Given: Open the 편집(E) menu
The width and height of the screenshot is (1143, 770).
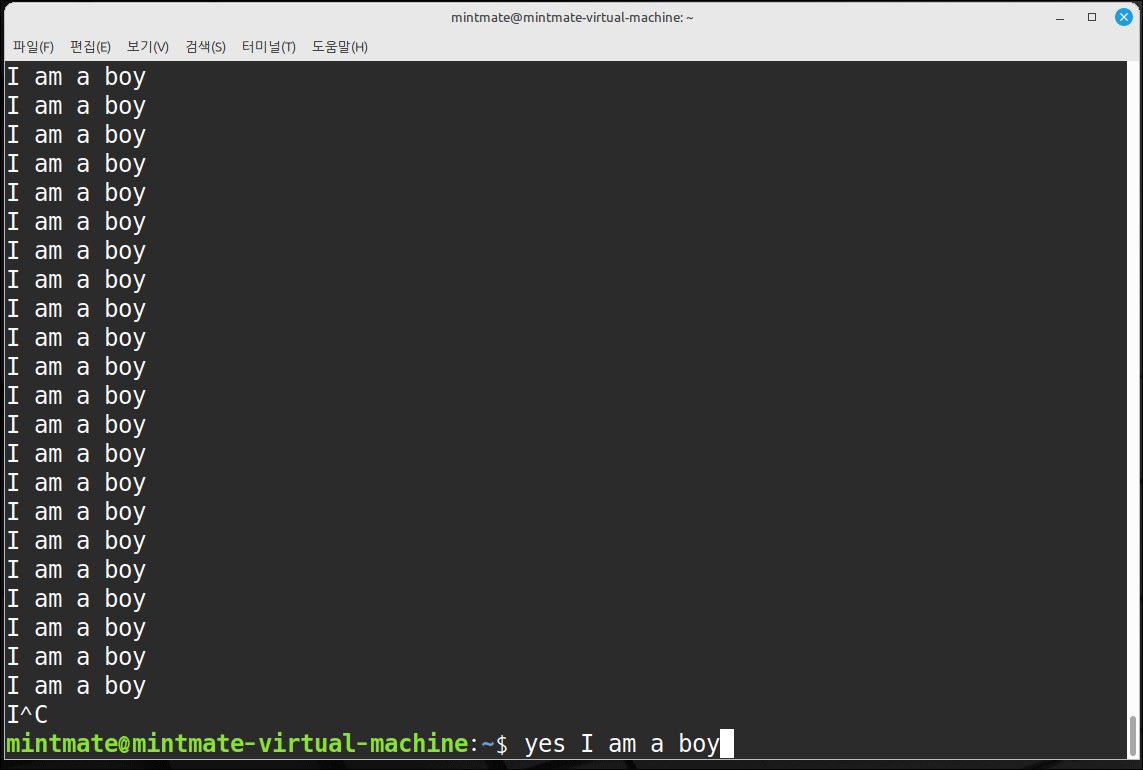Looking at the screenshot, I should 90,47.
